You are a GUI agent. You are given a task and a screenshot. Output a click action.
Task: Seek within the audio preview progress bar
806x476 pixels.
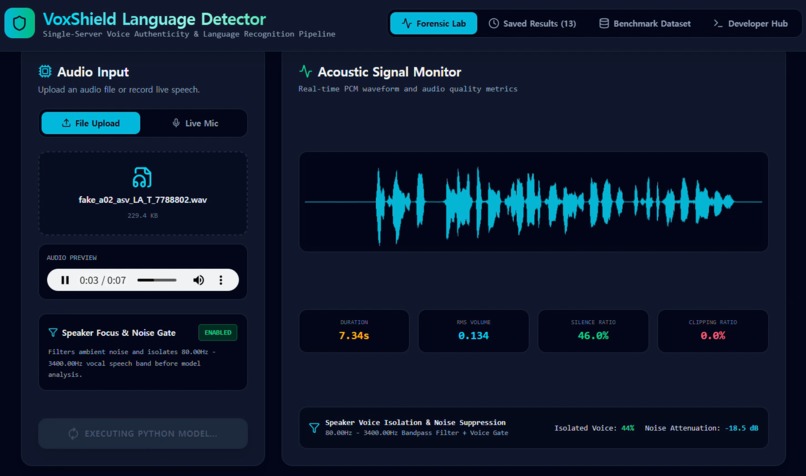(157, 280)
